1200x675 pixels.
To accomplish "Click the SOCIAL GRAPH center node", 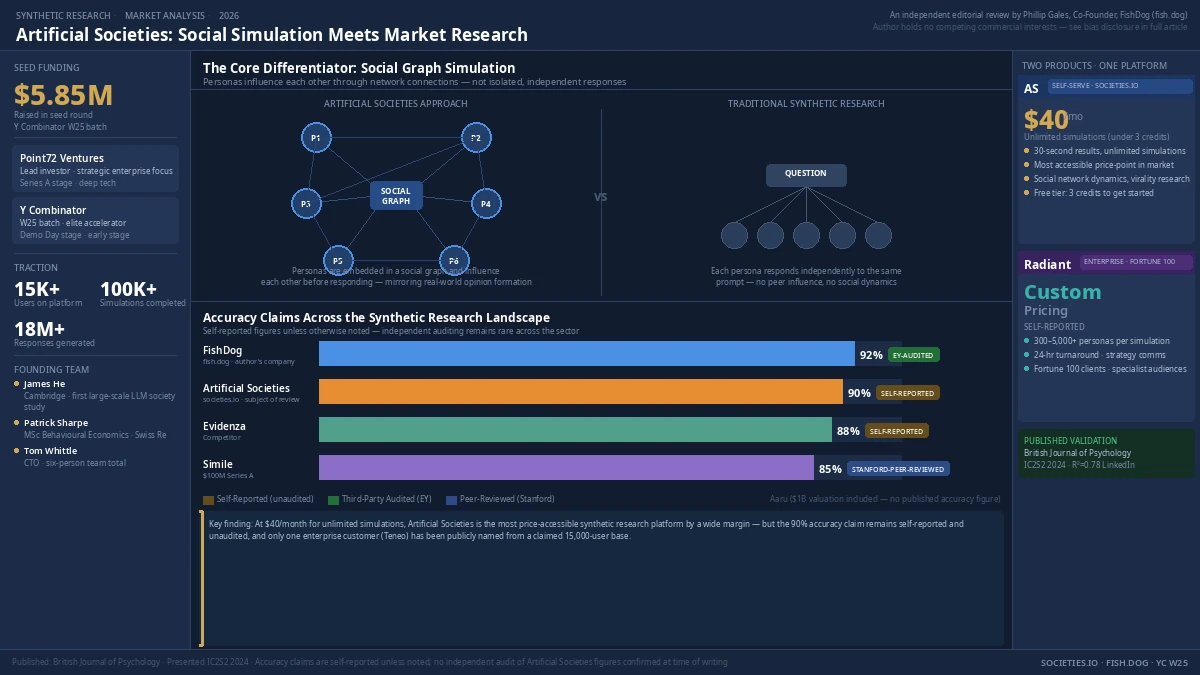I will coord(396,196).
